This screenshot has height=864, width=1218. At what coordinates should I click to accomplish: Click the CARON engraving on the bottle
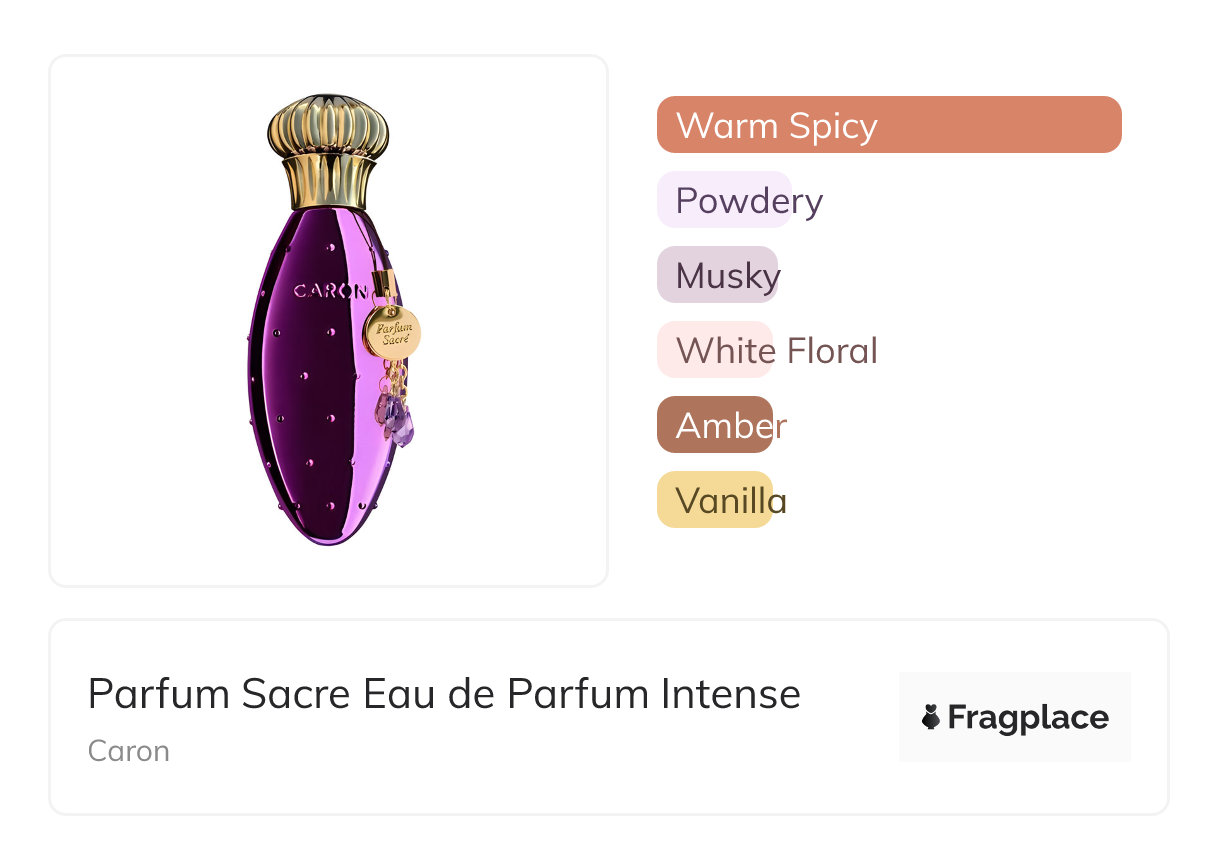tap(330, 291)
